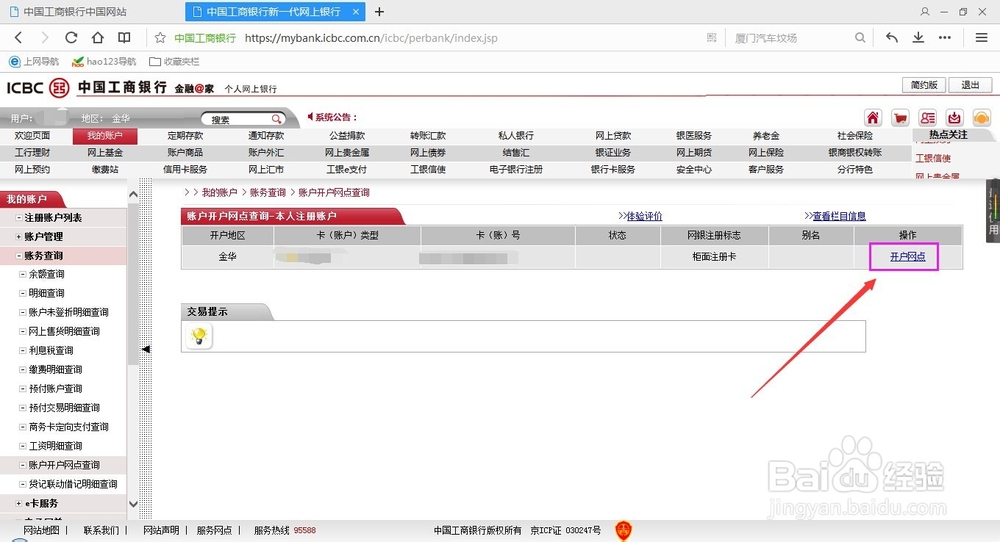Open the browser three-dot more menu
This screenshot has width=1000, height=542.
click(x=945, y=38)
